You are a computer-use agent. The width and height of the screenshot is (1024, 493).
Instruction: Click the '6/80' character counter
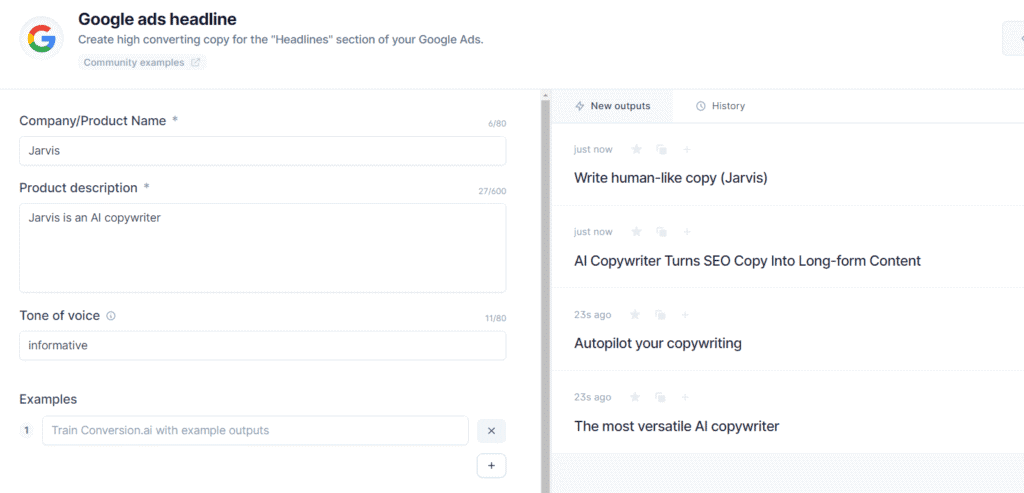click(x=497, y=123)
